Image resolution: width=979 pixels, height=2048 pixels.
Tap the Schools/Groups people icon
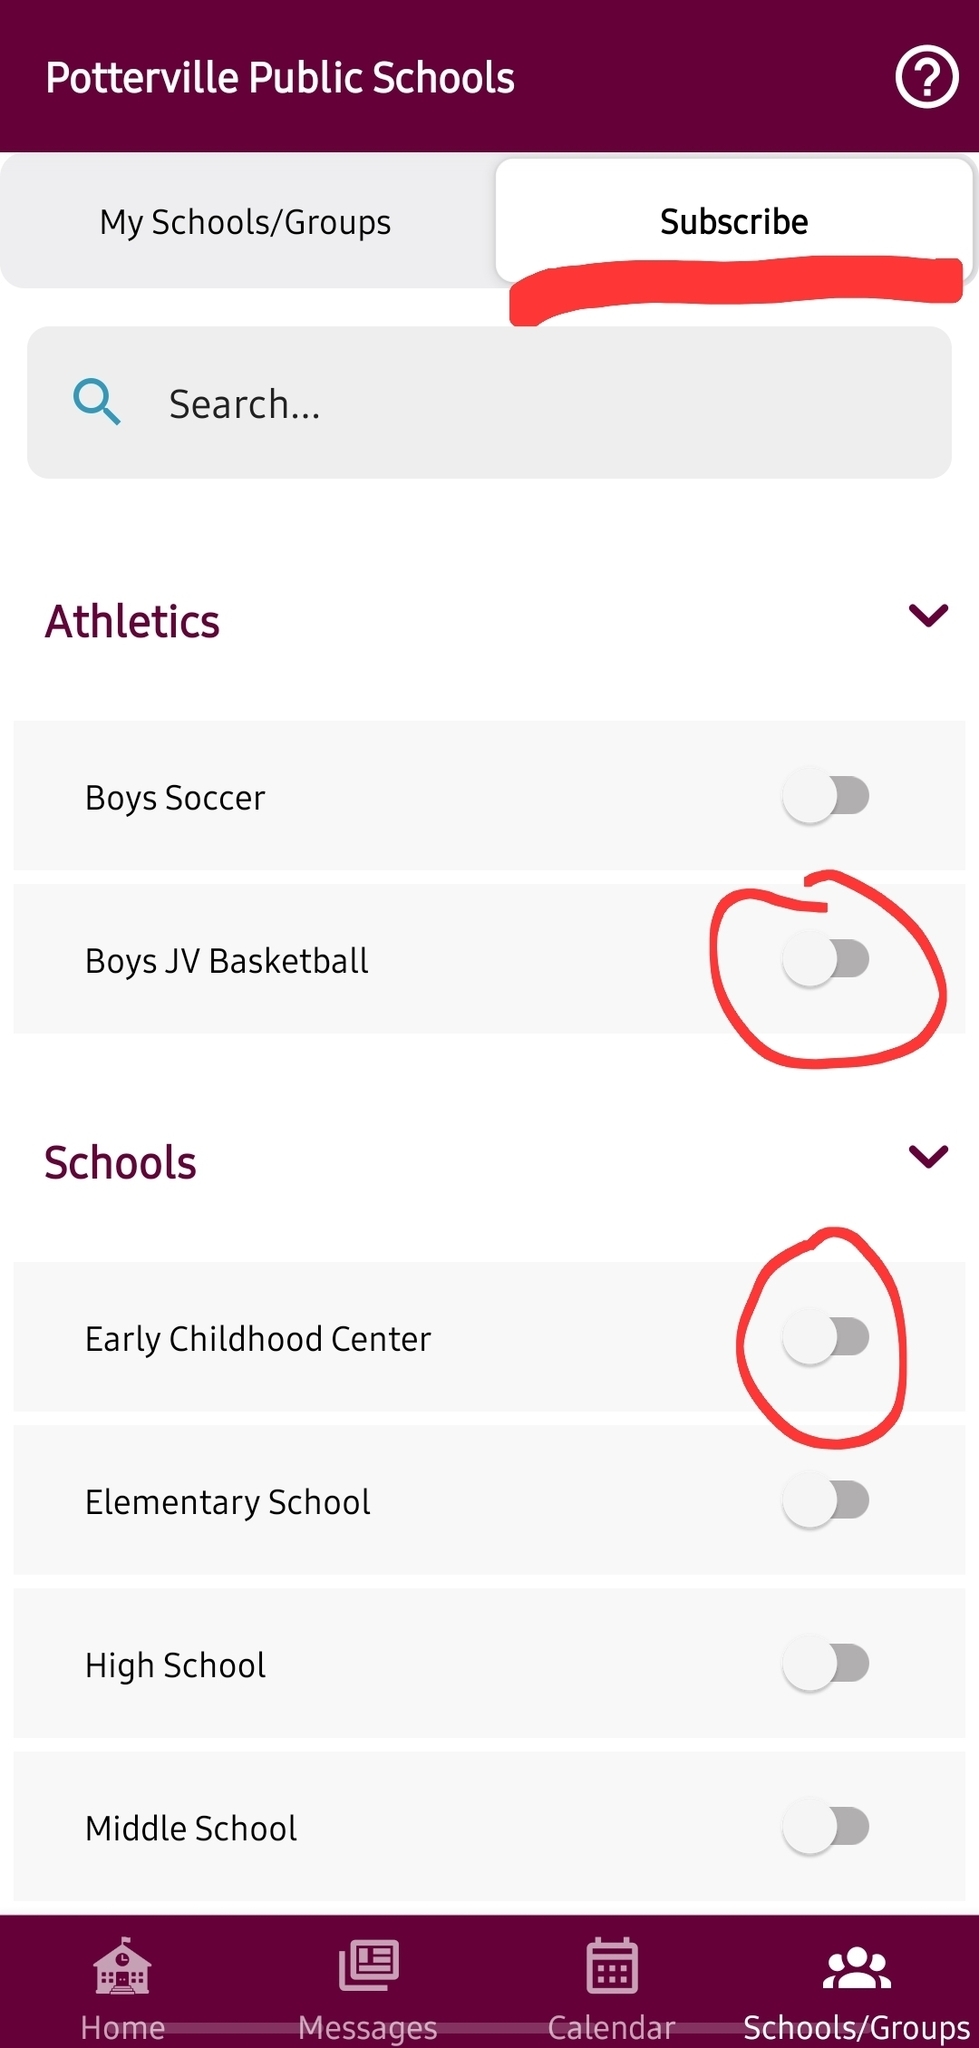pos(856,1968)
